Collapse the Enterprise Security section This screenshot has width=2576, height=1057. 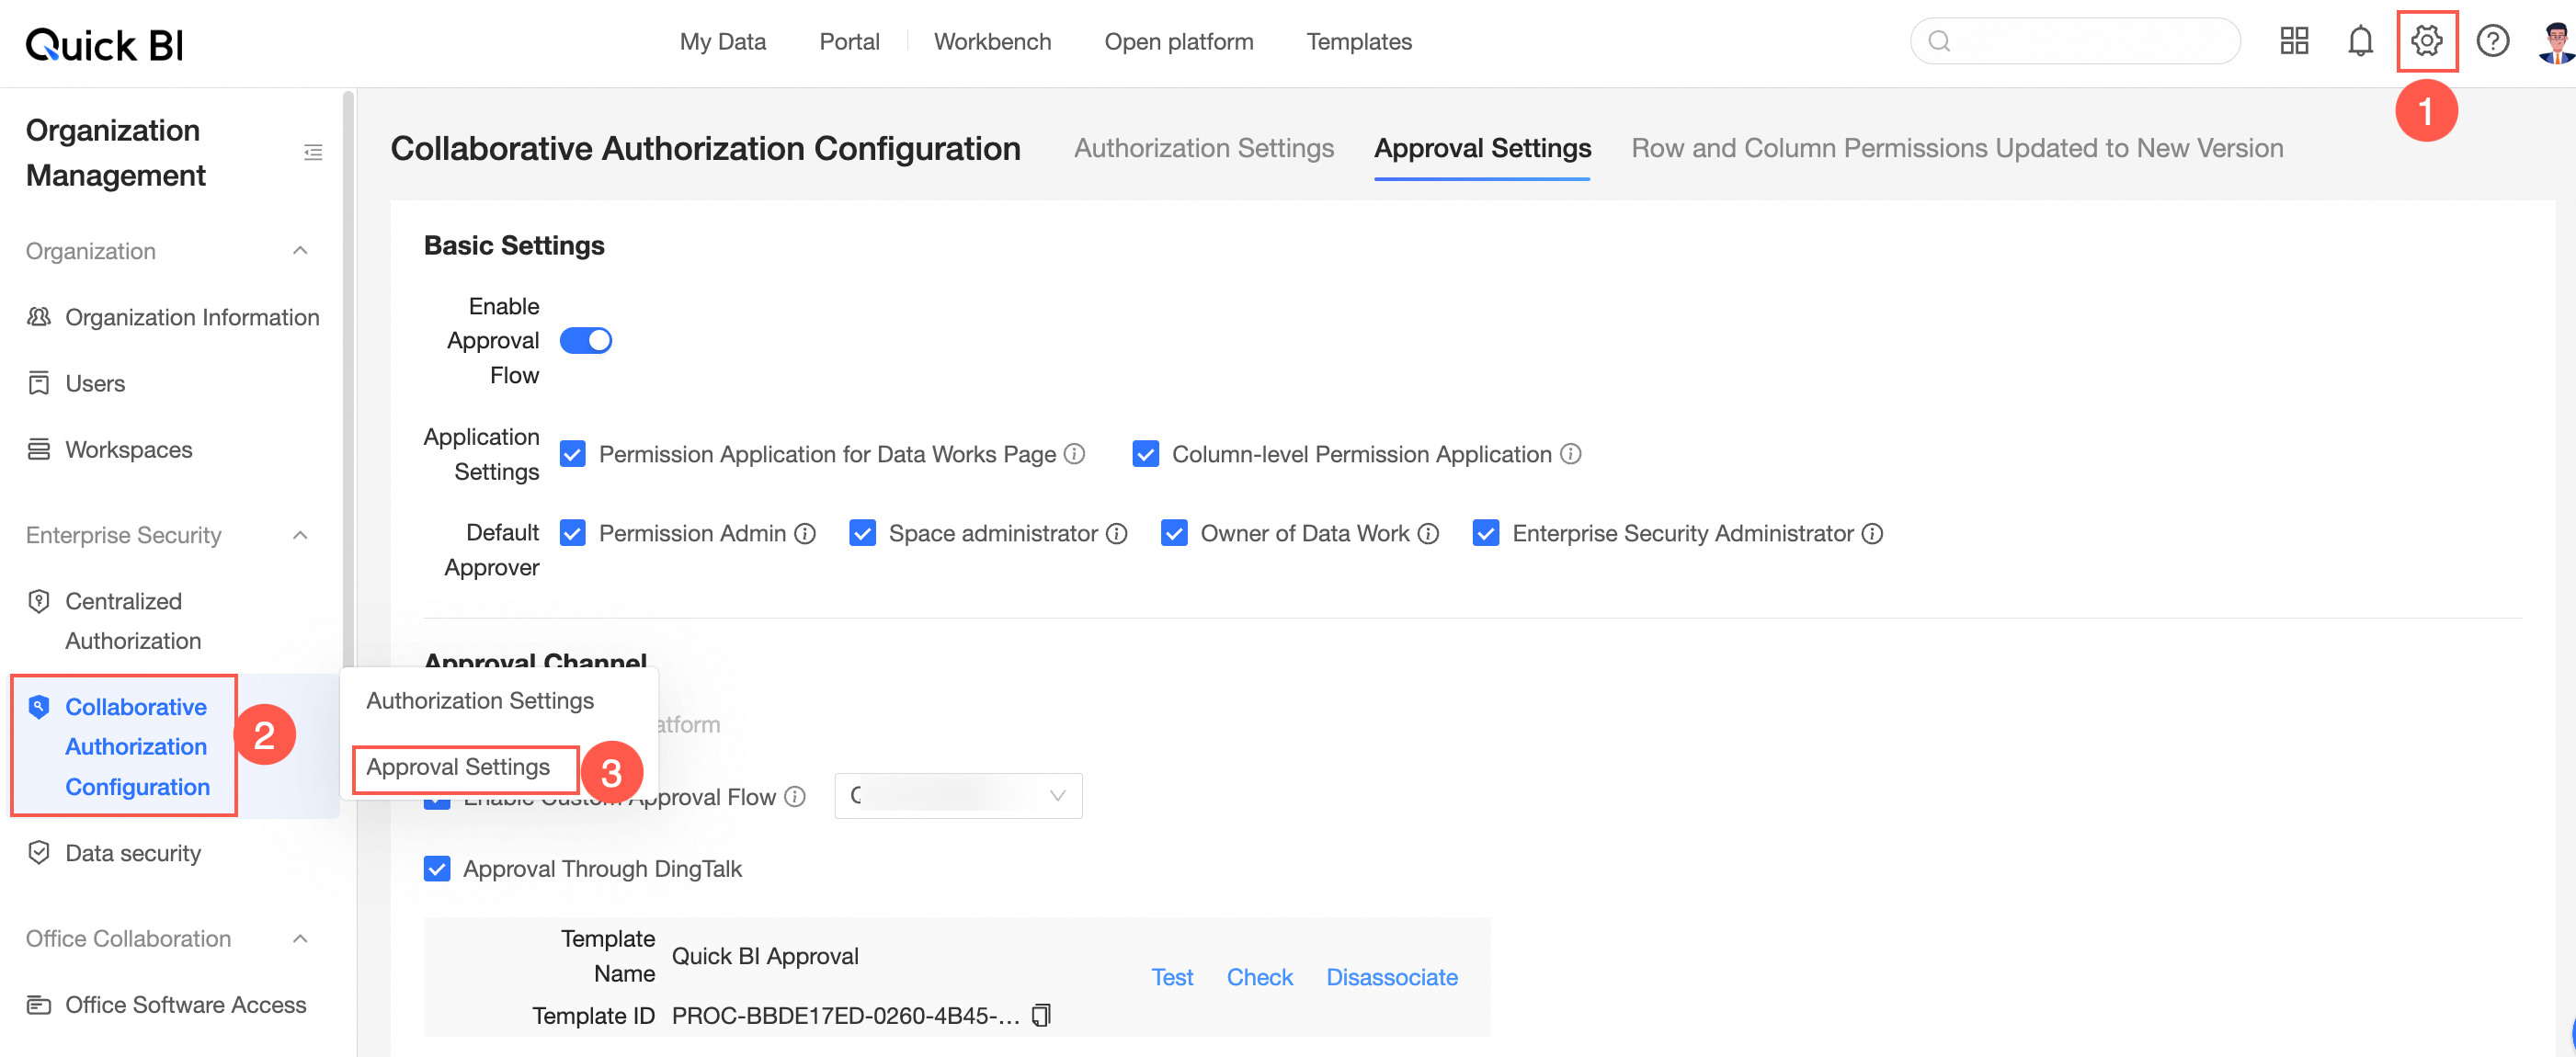point(300,535)
